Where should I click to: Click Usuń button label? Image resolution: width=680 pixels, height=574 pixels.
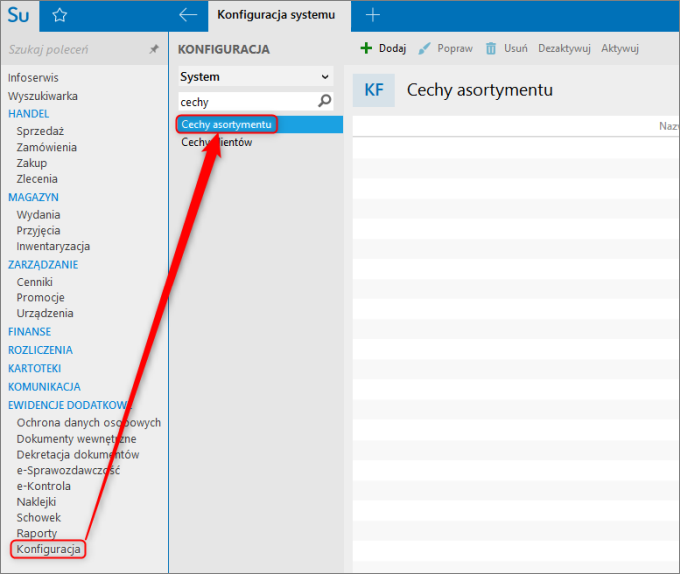click(516, 48)
